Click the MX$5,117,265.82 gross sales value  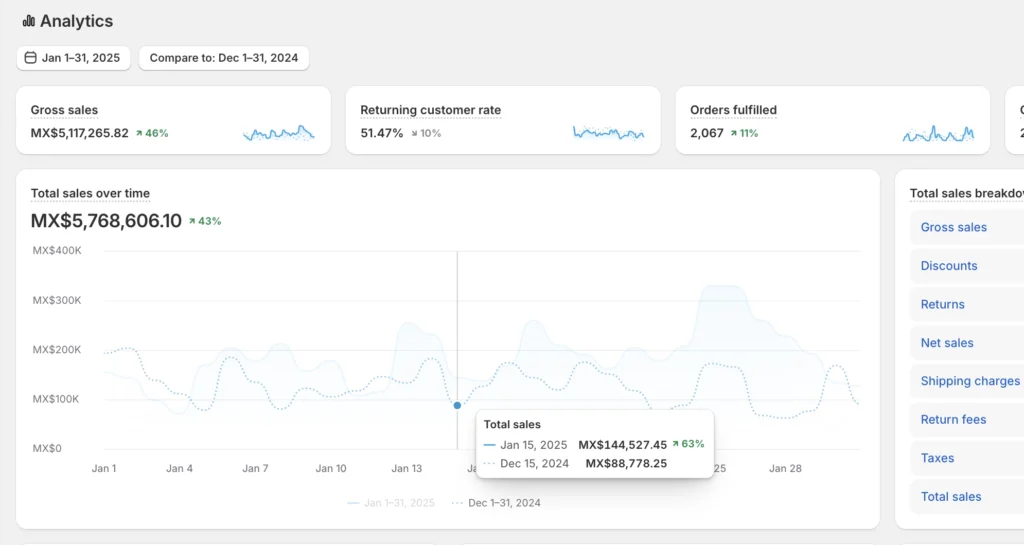point(80,133)
